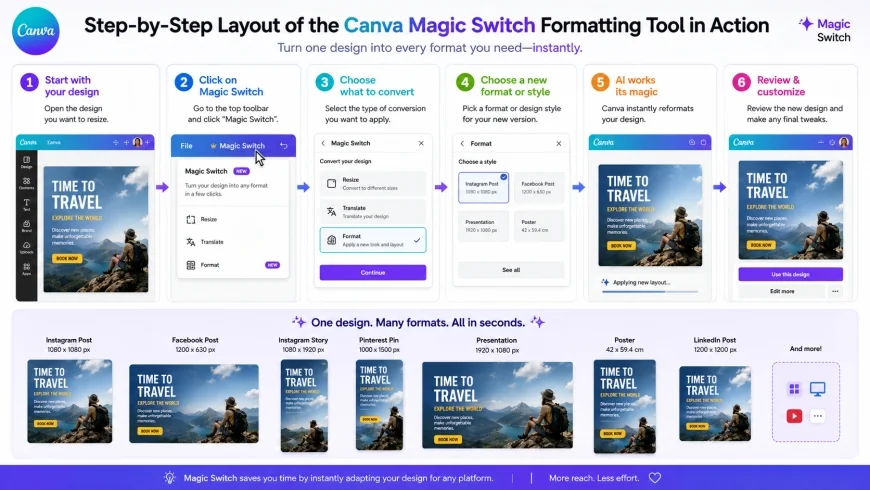Click the lightbulb icon in the footer
This screenshot has height=490, width=870.
click(x=170, y=477)
